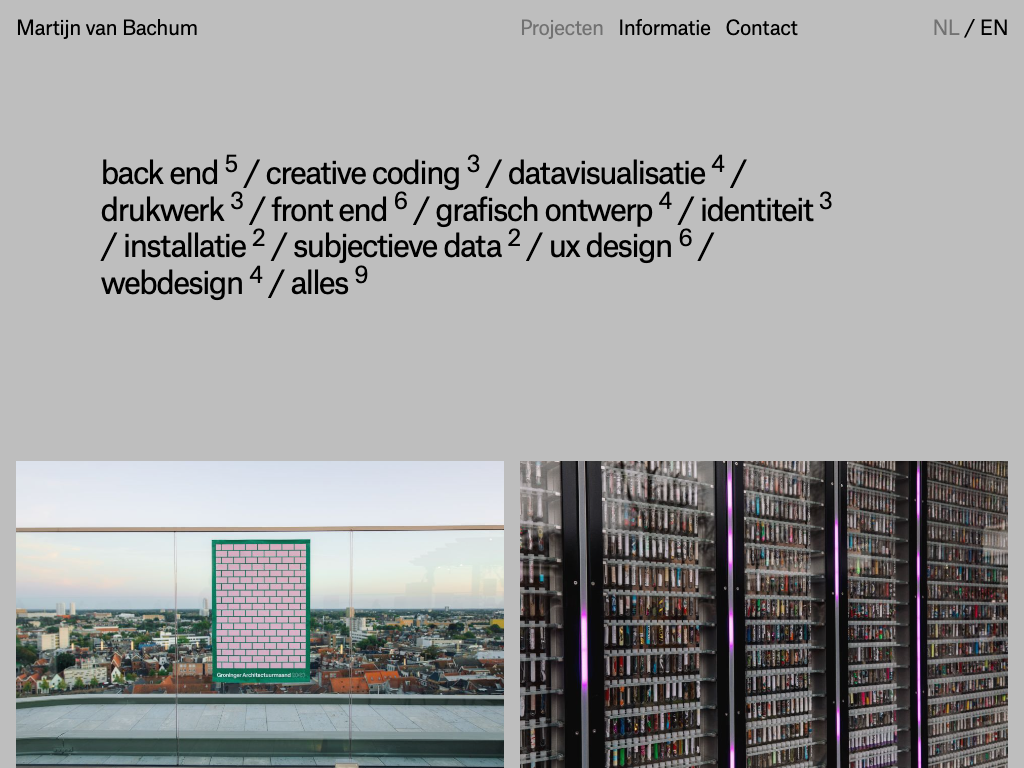Select the subjectieve data filter
The width and height of the screenshot is (1024, 768).
click(397, 247)
